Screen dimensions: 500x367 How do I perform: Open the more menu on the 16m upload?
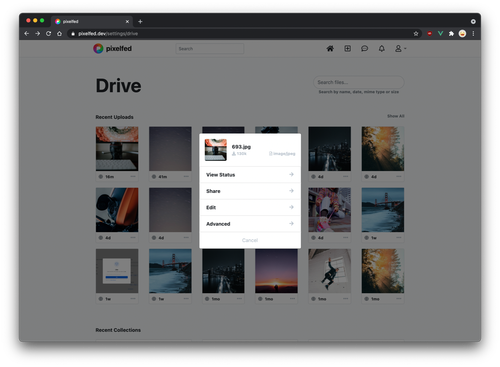coord(133,176)
